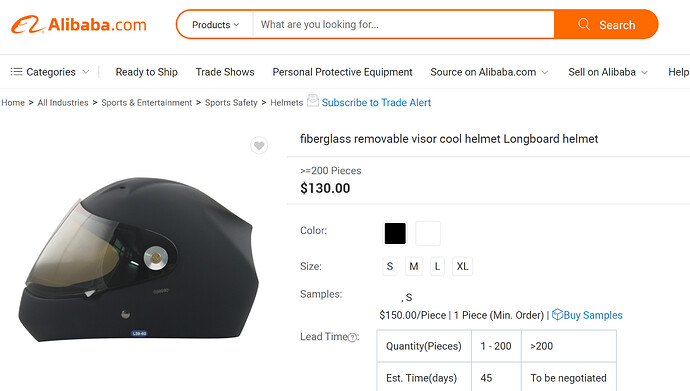This screenshot has height=391, width=690.
Task: Select size S option
Action: tap(389, 266)
